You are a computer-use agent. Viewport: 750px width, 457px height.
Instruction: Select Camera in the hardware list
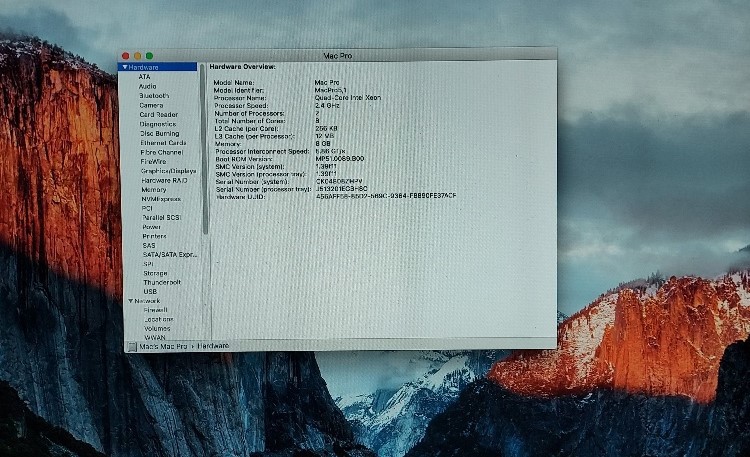pos(151,105)
